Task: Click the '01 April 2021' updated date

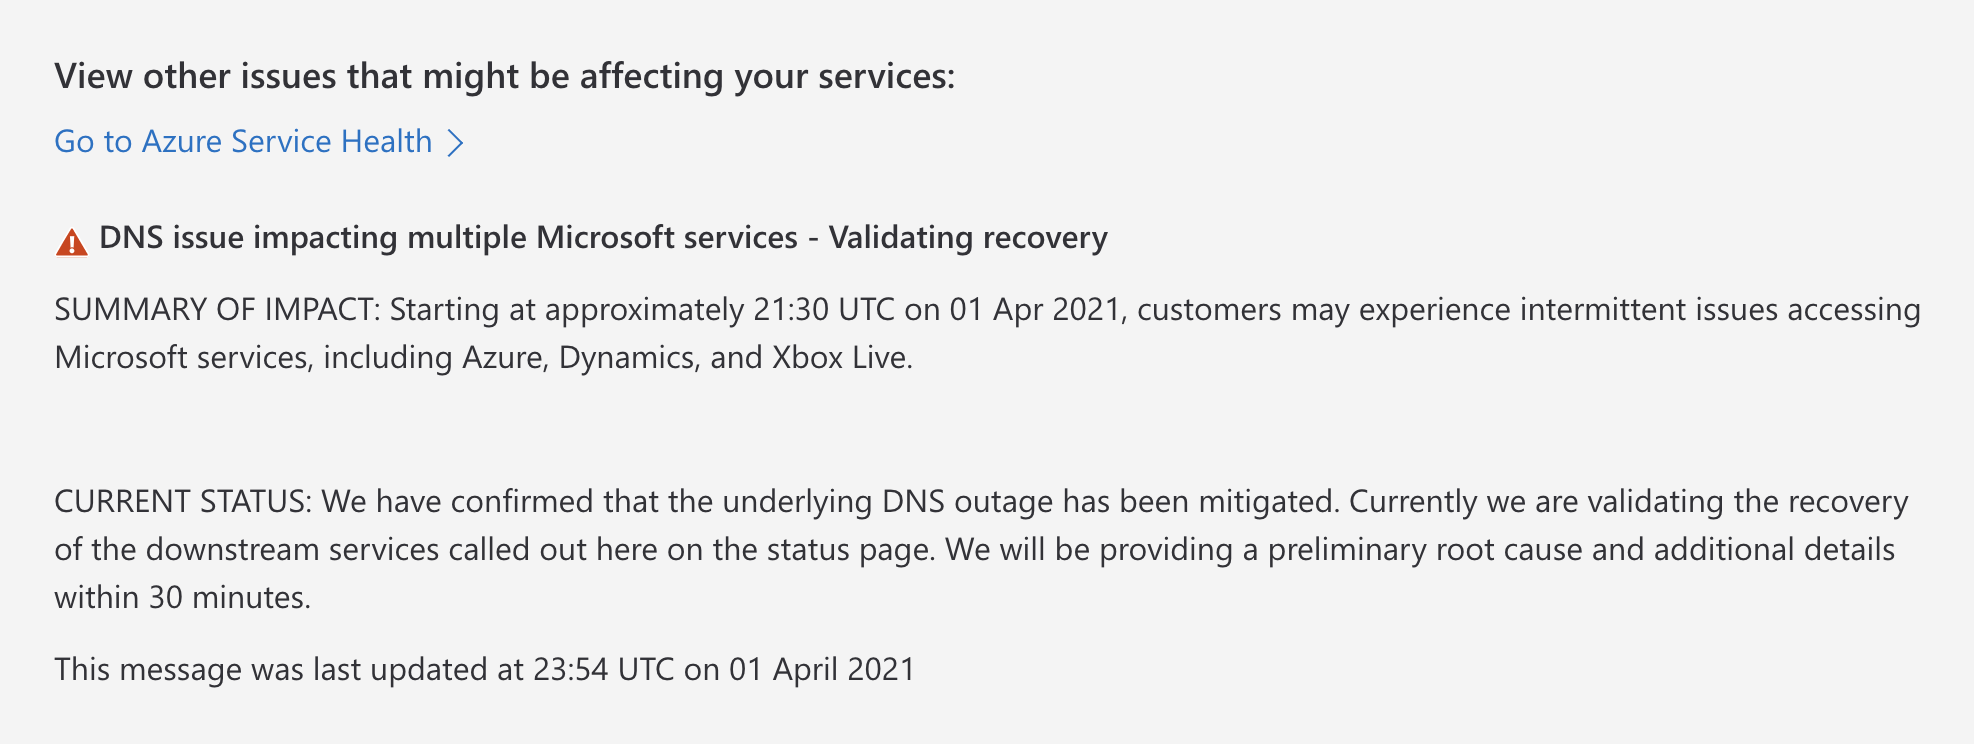Action: click(x=822, y=669)
